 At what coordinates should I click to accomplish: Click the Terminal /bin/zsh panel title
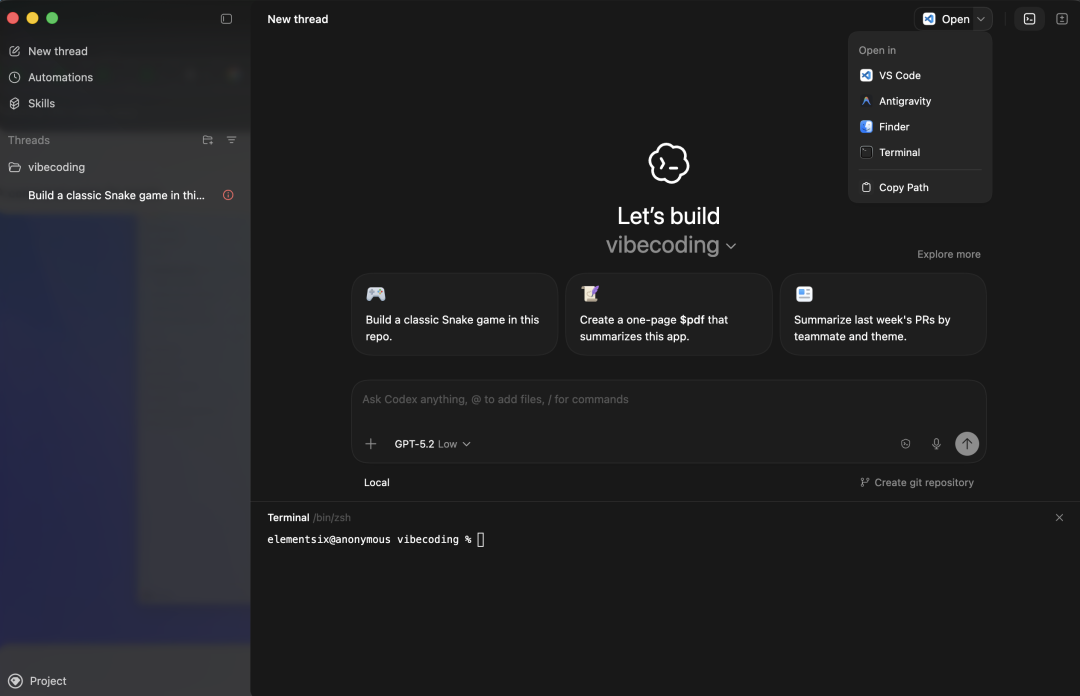pyautogui.click(x=309, y=518)
